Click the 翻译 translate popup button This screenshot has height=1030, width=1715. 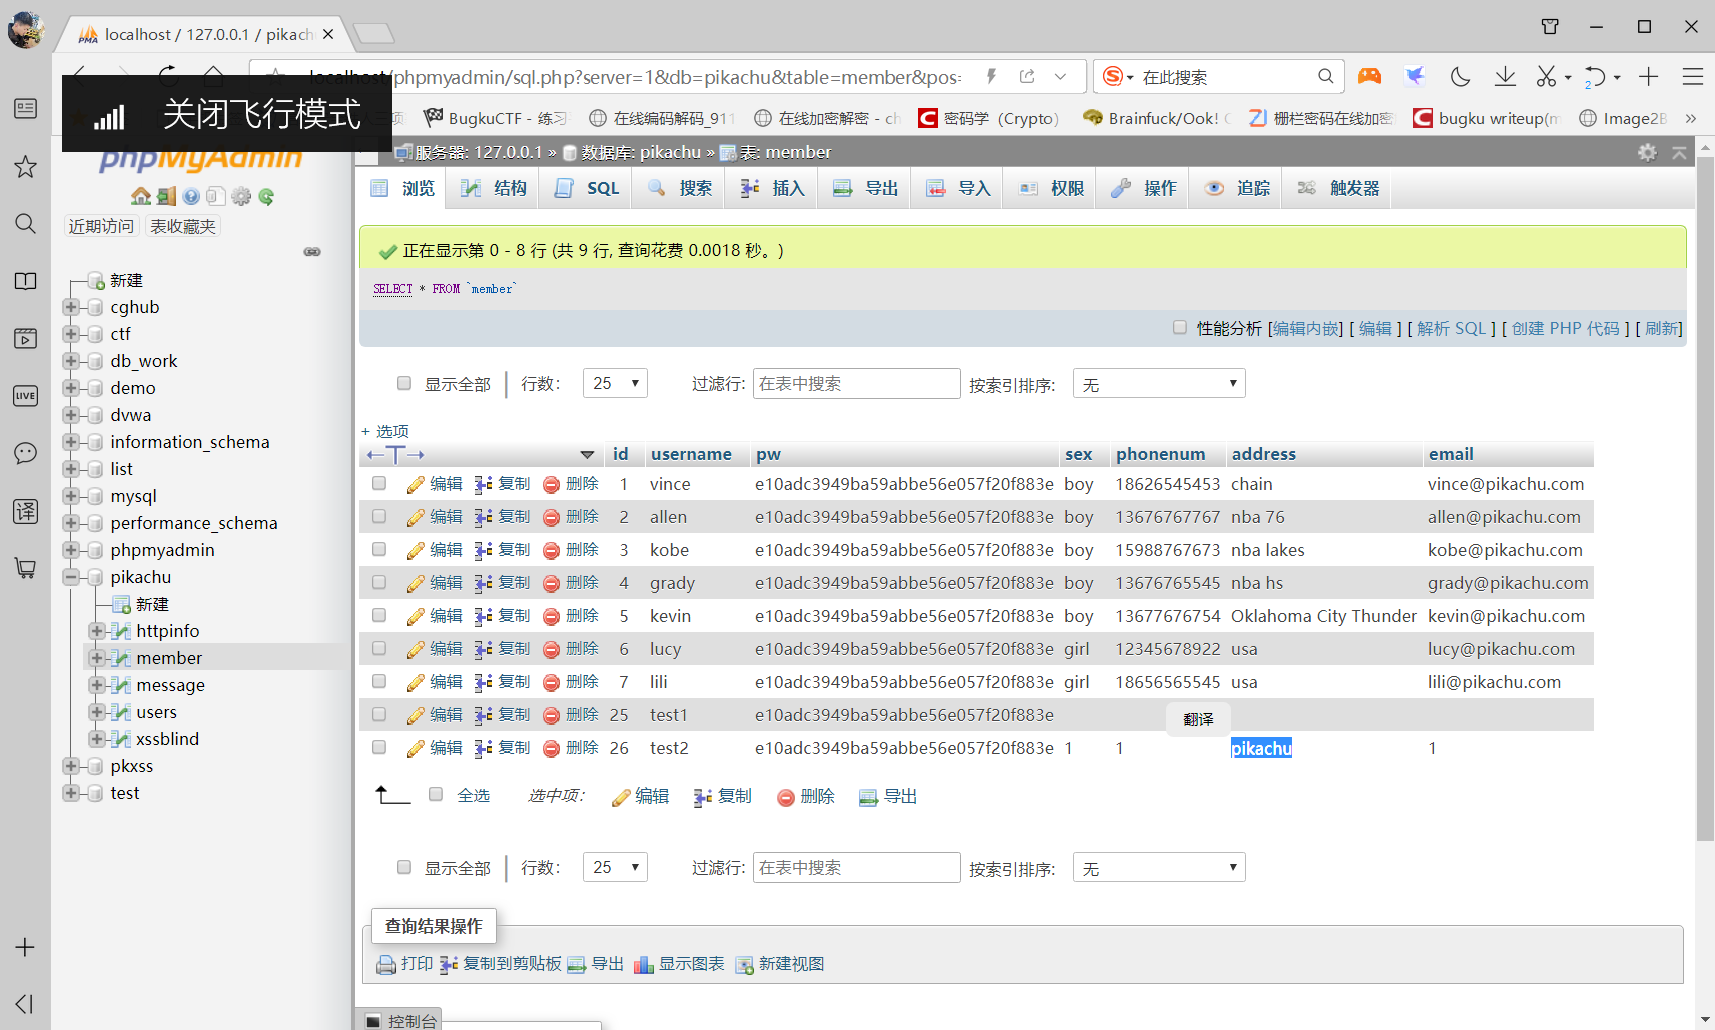[1198, 719]
